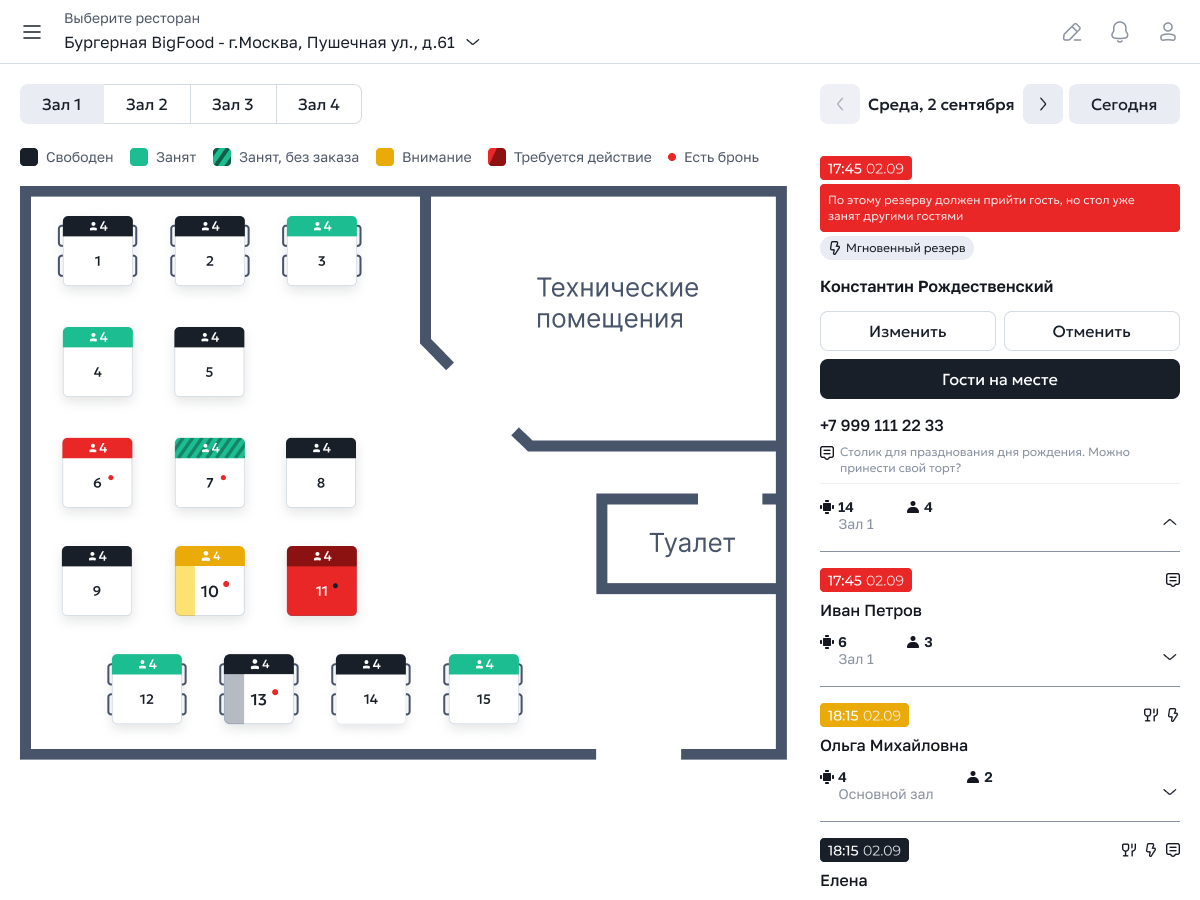Open restaurant selection dropdown
The image size is (1200, 900).
click(x=473, y=43)
